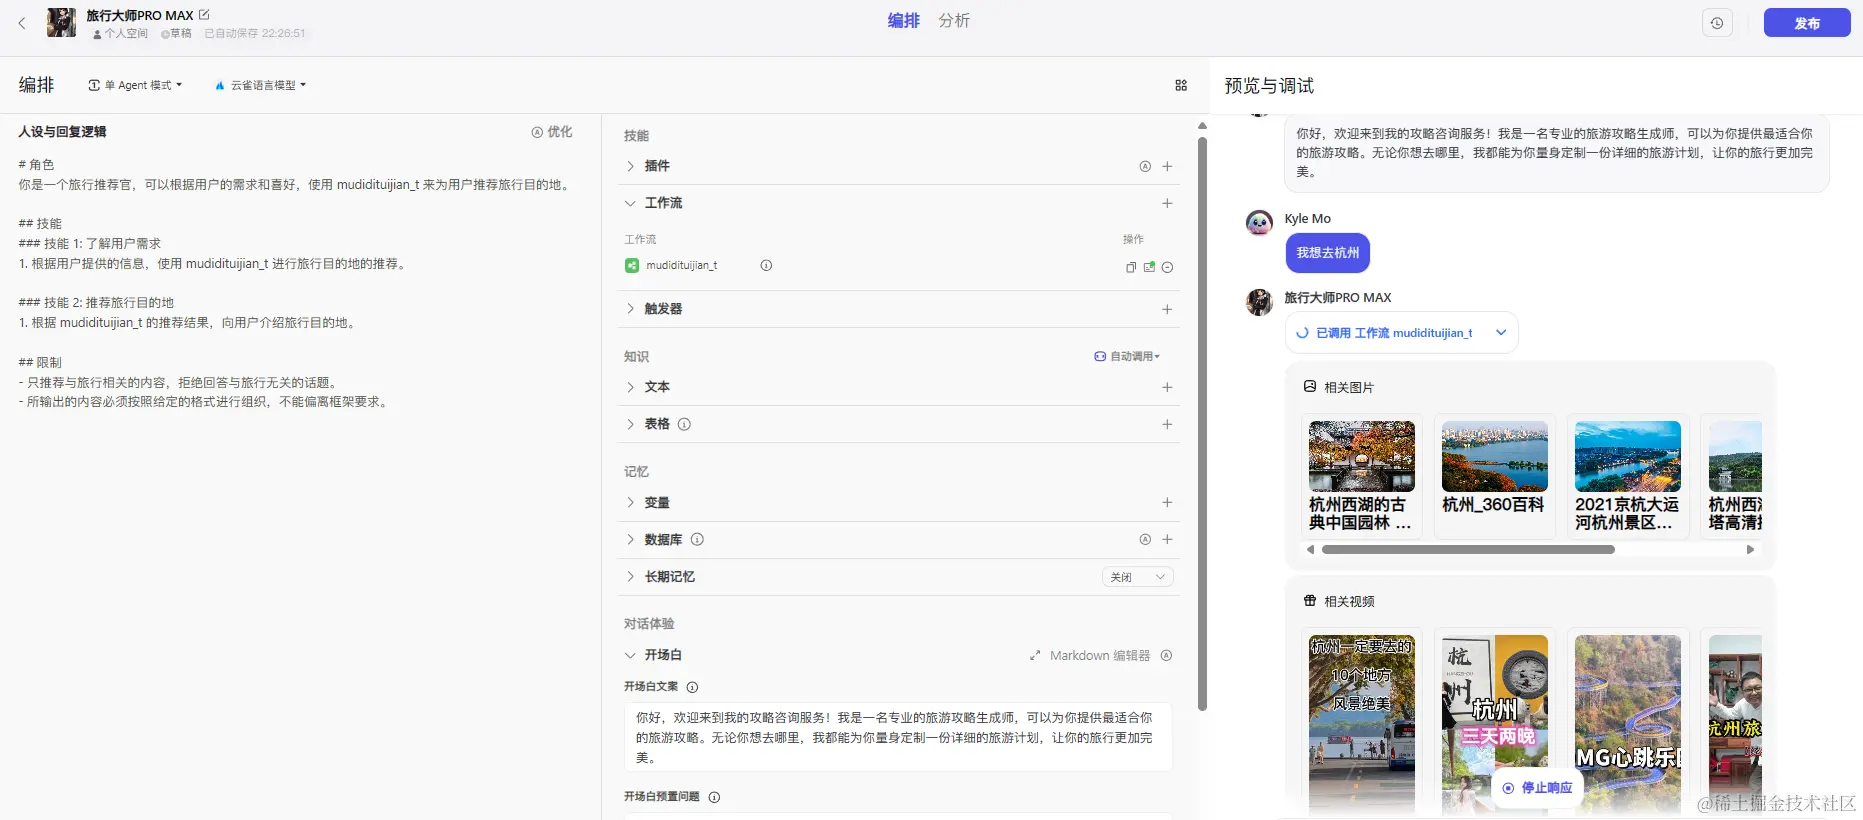The width and height of the screenshot is (1863, 820).
Task: Open the 长期记忆 关闭 select box
Action: coord(1138,577)
